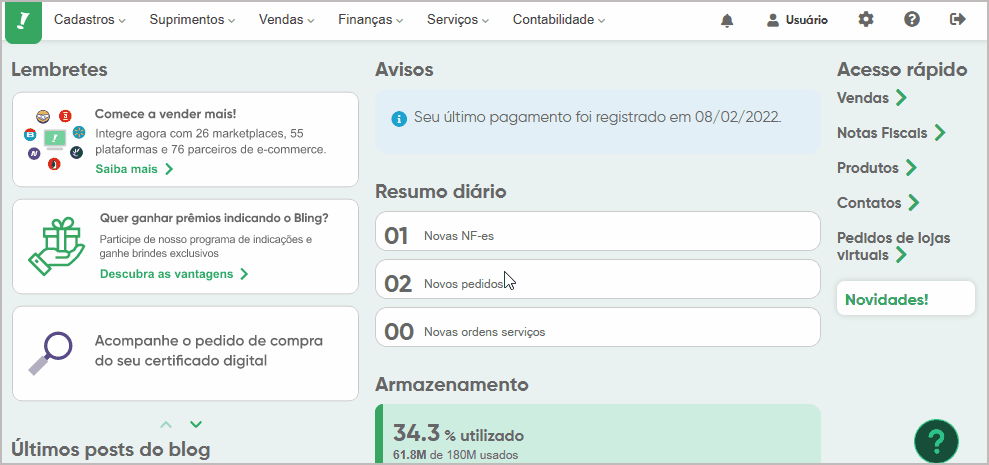Click the blue info icon in Avisos
The height and width of the screenshot is (465, 989).
399,119
